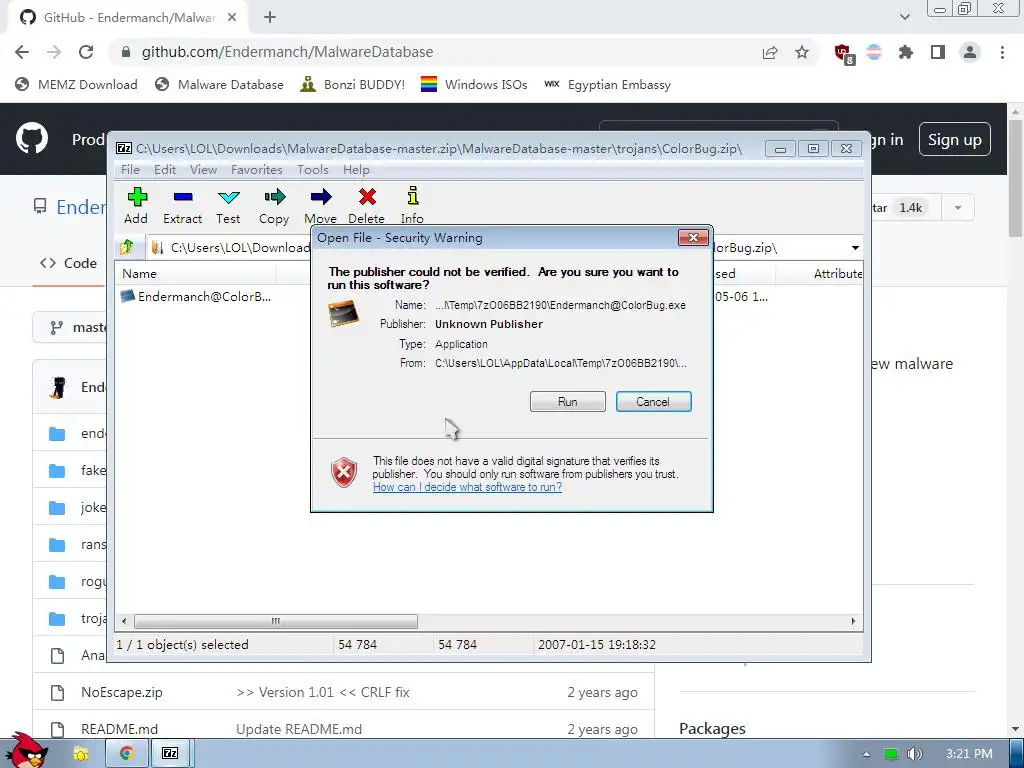
Task: Open the File Explorer taskbar icon
Action: (x=81, y=754)
